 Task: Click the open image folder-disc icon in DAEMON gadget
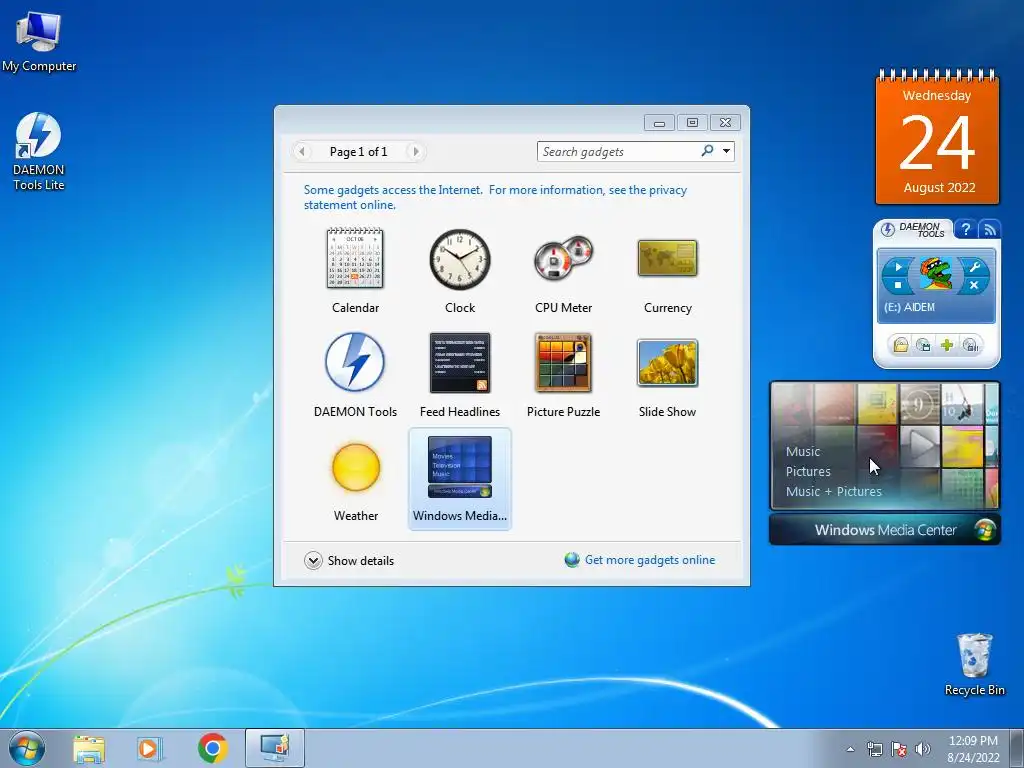901,345
